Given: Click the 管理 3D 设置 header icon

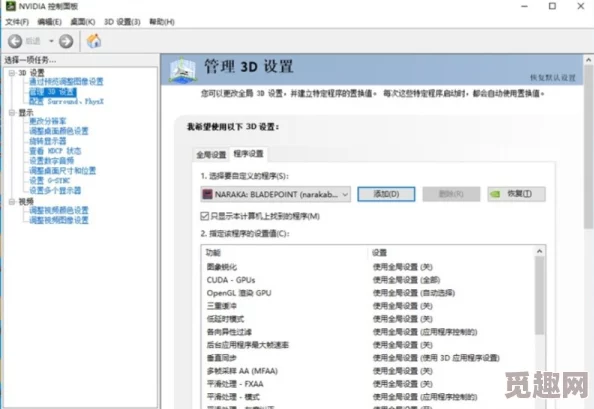Looking at the screenshot, I should click(x=183, y=70).
